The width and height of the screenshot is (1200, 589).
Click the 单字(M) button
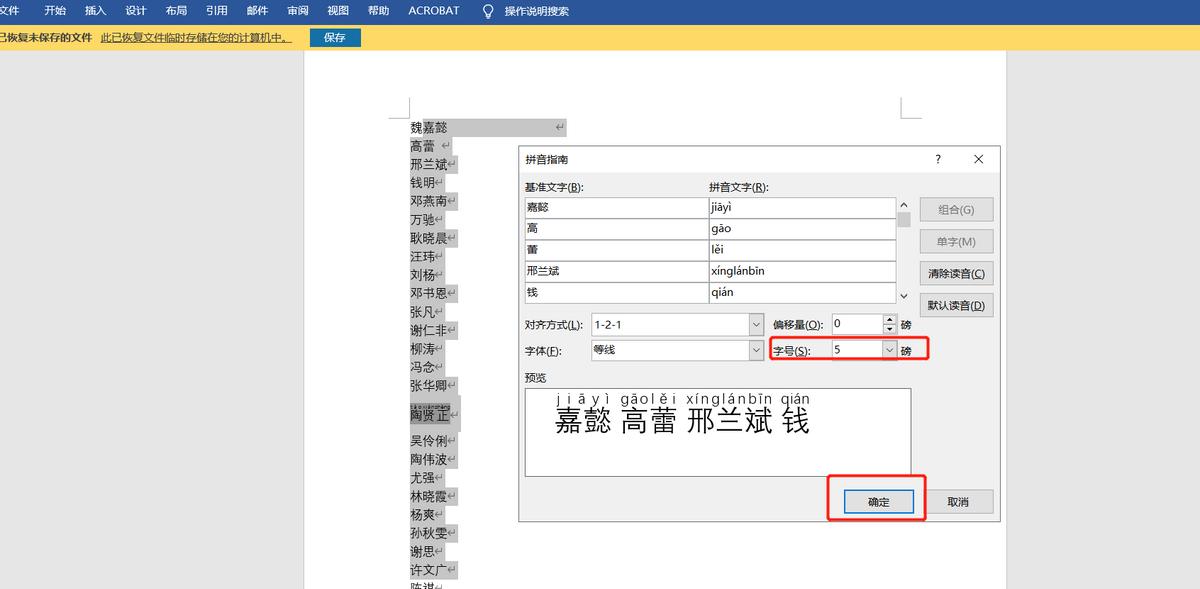click(955, 241)
